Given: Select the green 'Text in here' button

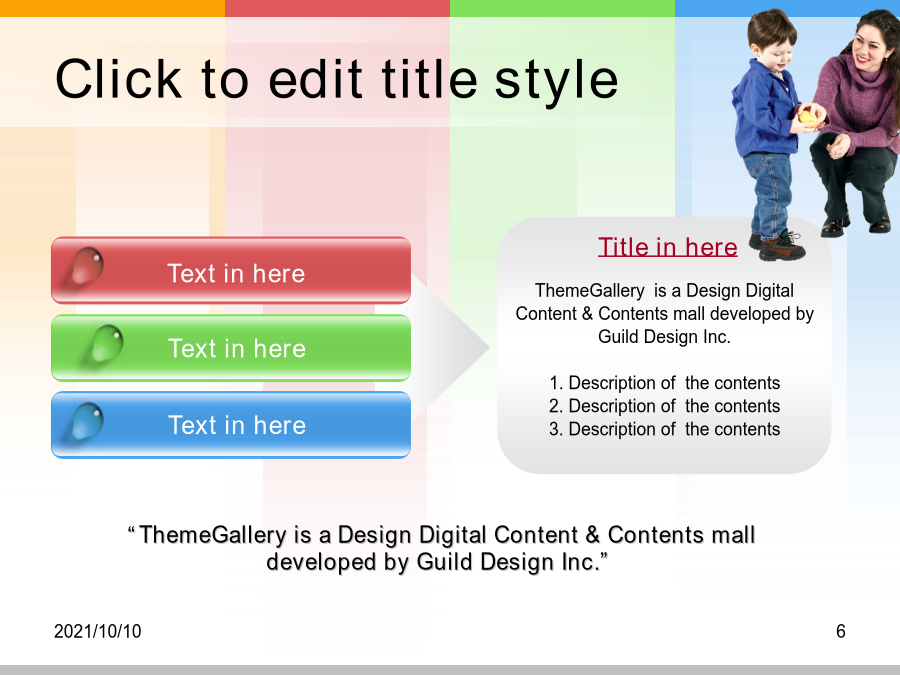Looking at the screenshot, I should 231,348.
